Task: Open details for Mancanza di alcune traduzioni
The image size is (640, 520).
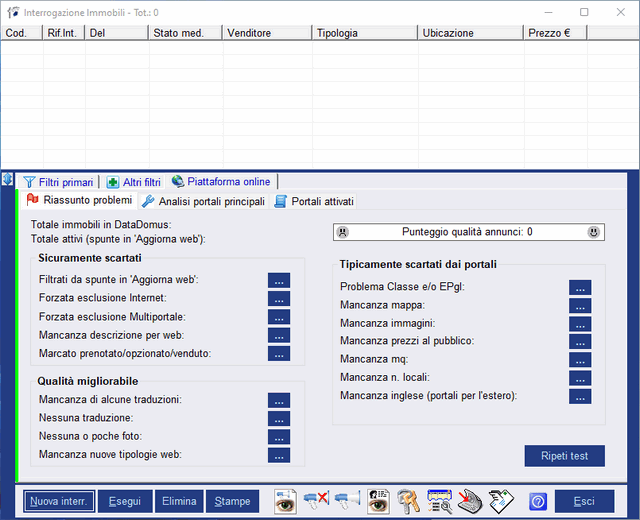Action: [279, 400]
